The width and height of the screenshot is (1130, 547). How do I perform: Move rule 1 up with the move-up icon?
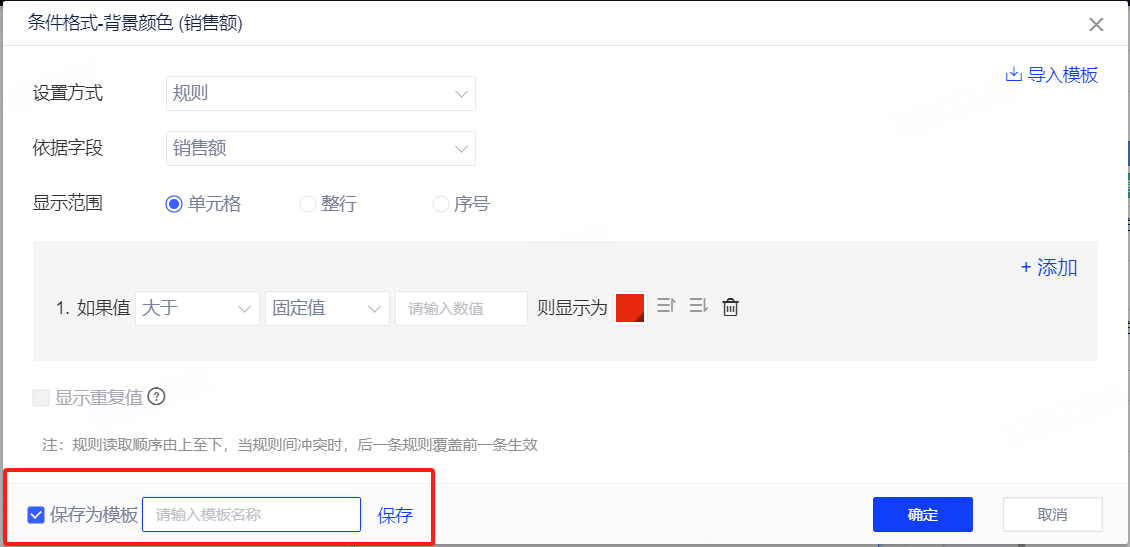point(667,307)
